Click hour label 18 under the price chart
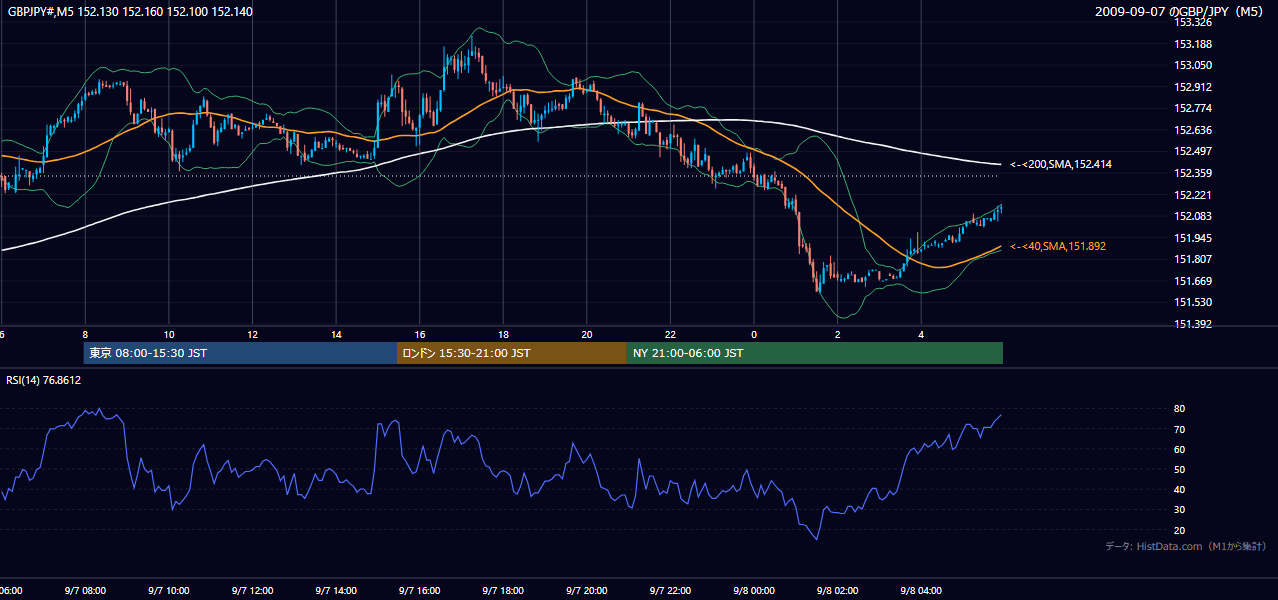The width and height of the screenshot is (1278, 600). tap(503, 334)
